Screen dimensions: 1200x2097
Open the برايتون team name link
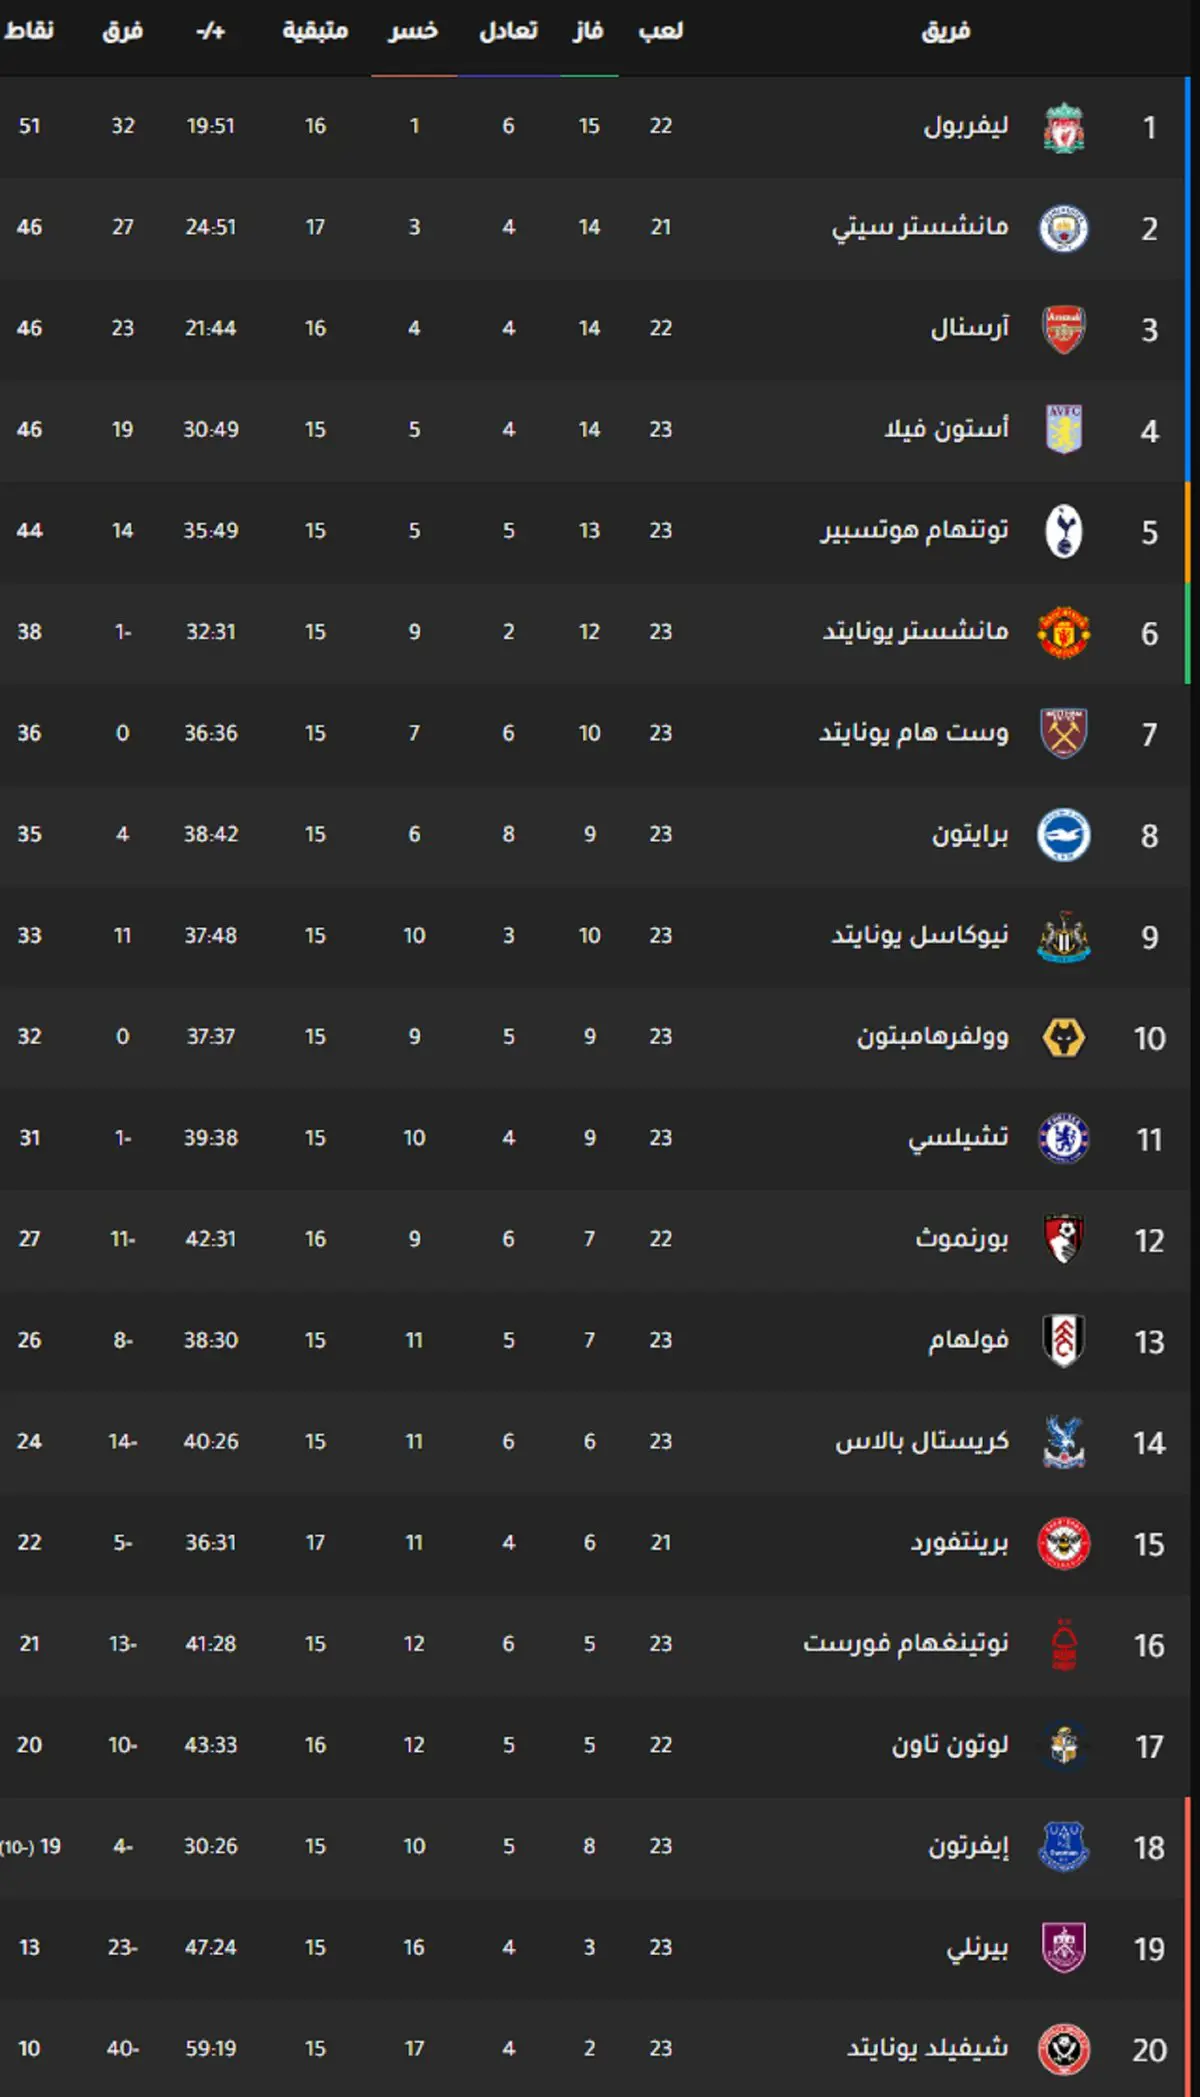pos(970,834)
